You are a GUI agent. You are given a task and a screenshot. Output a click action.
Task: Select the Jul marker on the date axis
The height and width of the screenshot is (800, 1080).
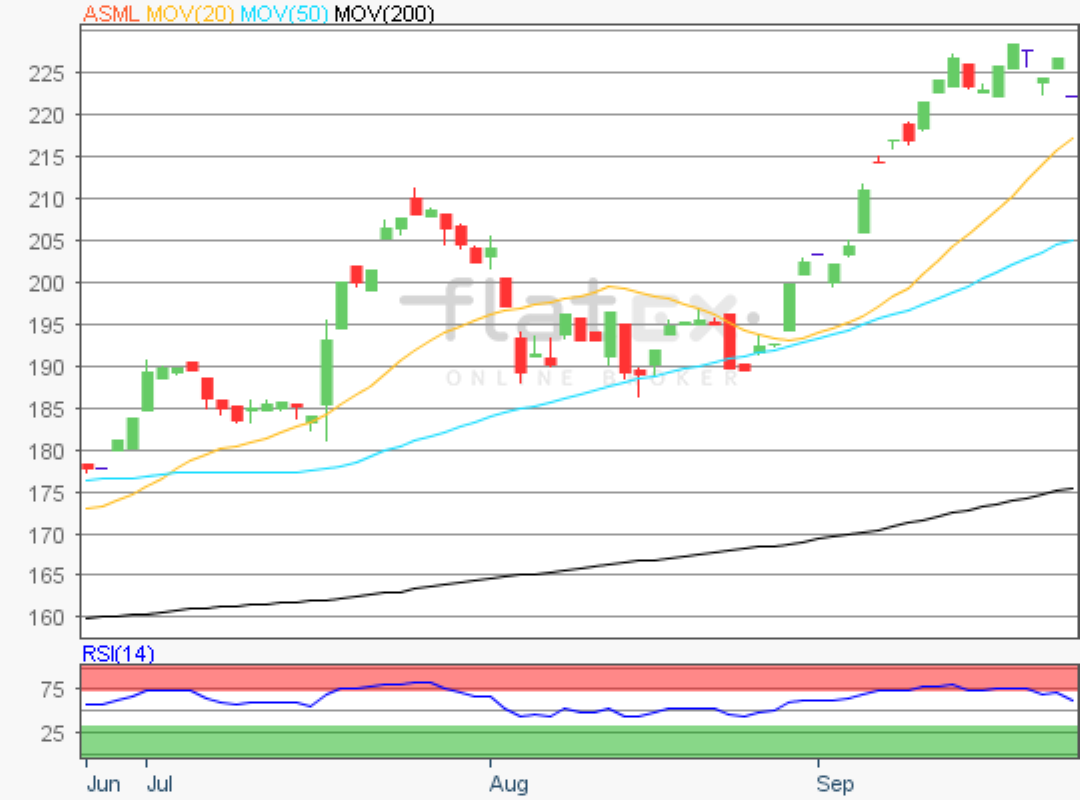coord(158,783)
